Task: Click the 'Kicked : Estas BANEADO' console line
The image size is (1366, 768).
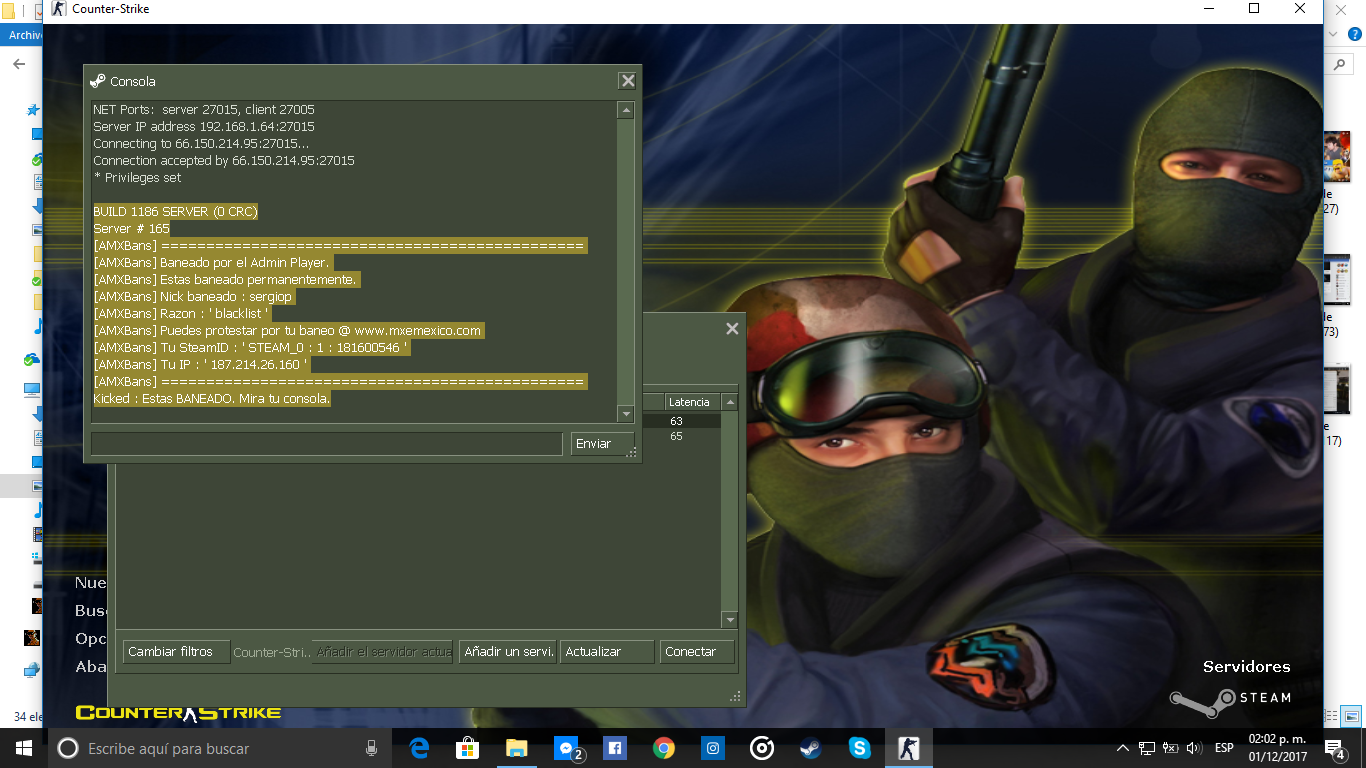Action: point(212,399)
